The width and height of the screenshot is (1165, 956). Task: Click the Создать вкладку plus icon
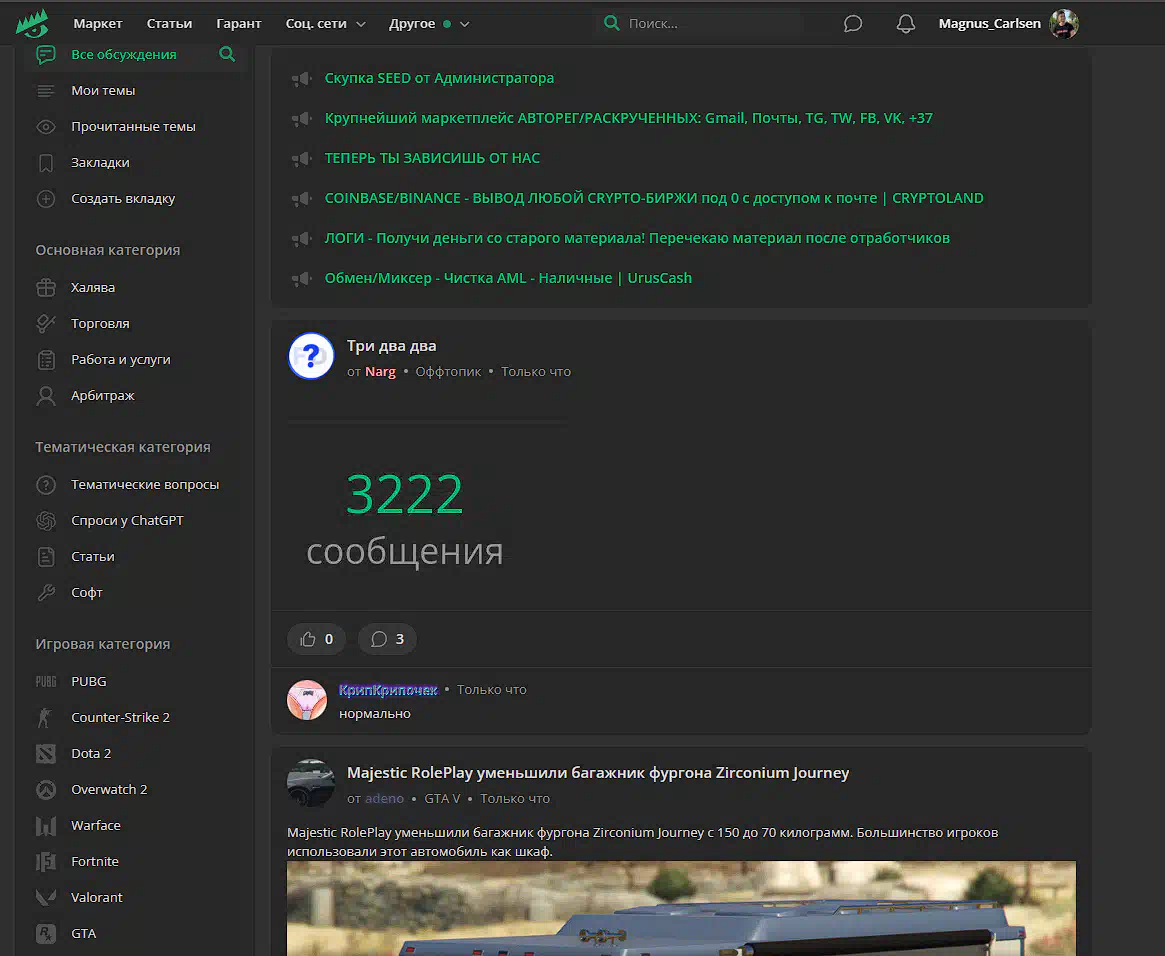[x=46, y=199]
